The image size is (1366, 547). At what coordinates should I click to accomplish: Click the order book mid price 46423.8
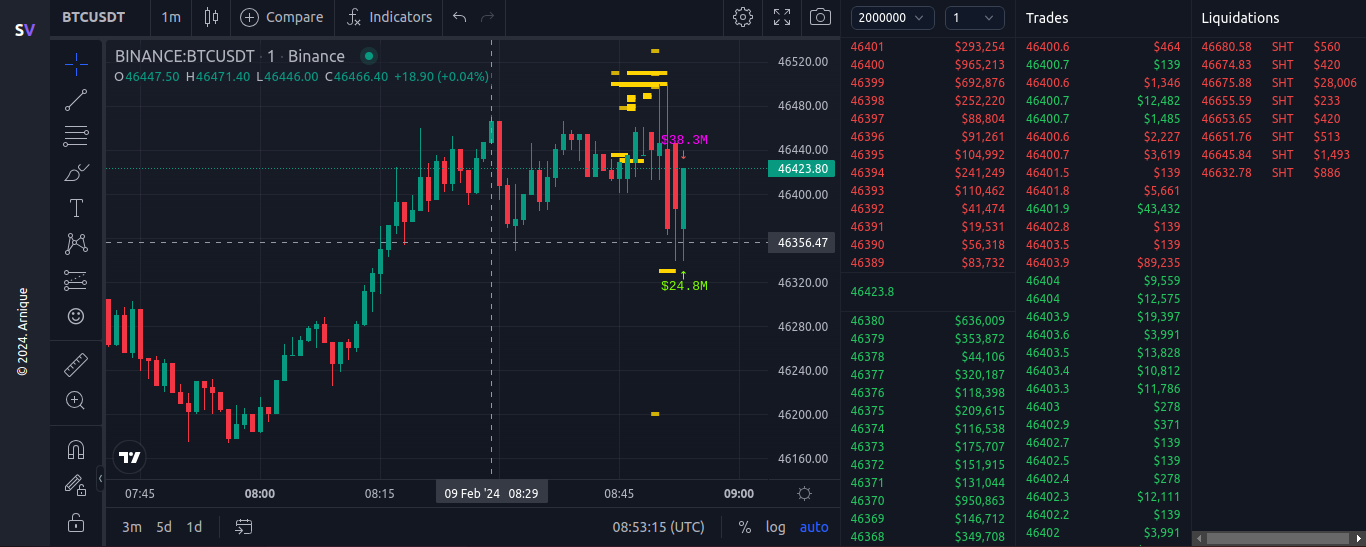point(872,292)
